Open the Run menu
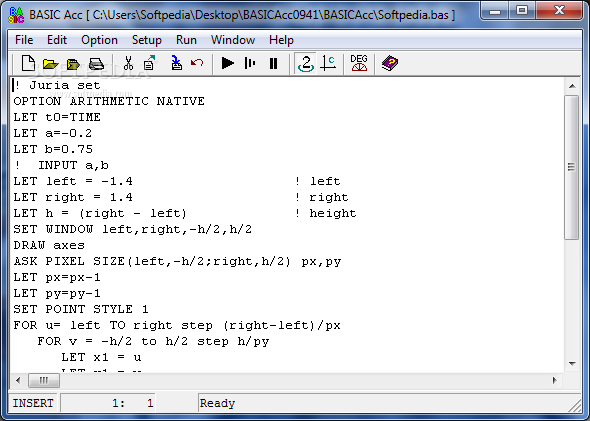Screen dimensions: 590x421 pyautogui.click(x=186, y=40)
